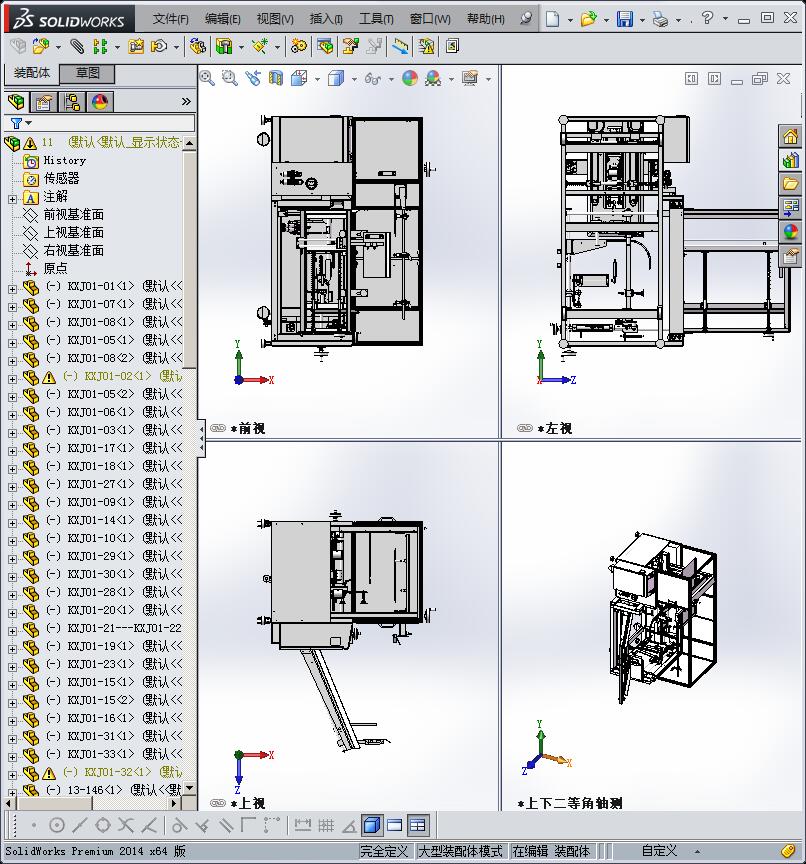Select 前视基准面 in the tree
Viewport: 806px width, 864px height.
click(73, 214)
